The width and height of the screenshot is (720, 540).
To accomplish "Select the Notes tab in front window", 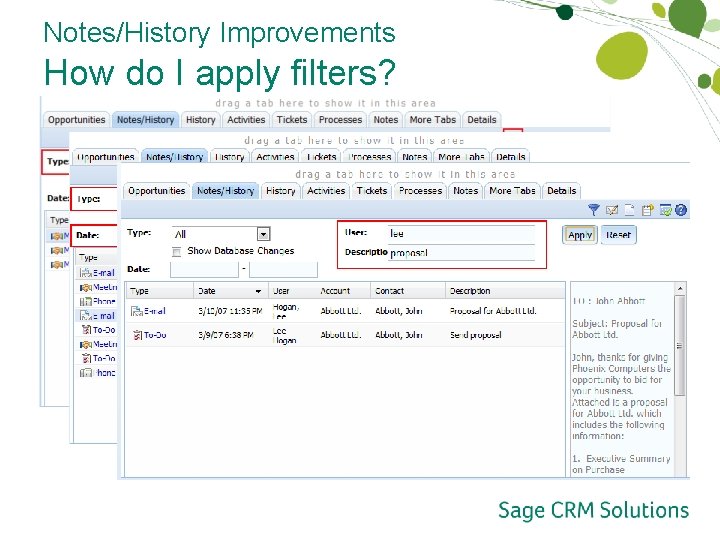I will (x=465, y=191).
